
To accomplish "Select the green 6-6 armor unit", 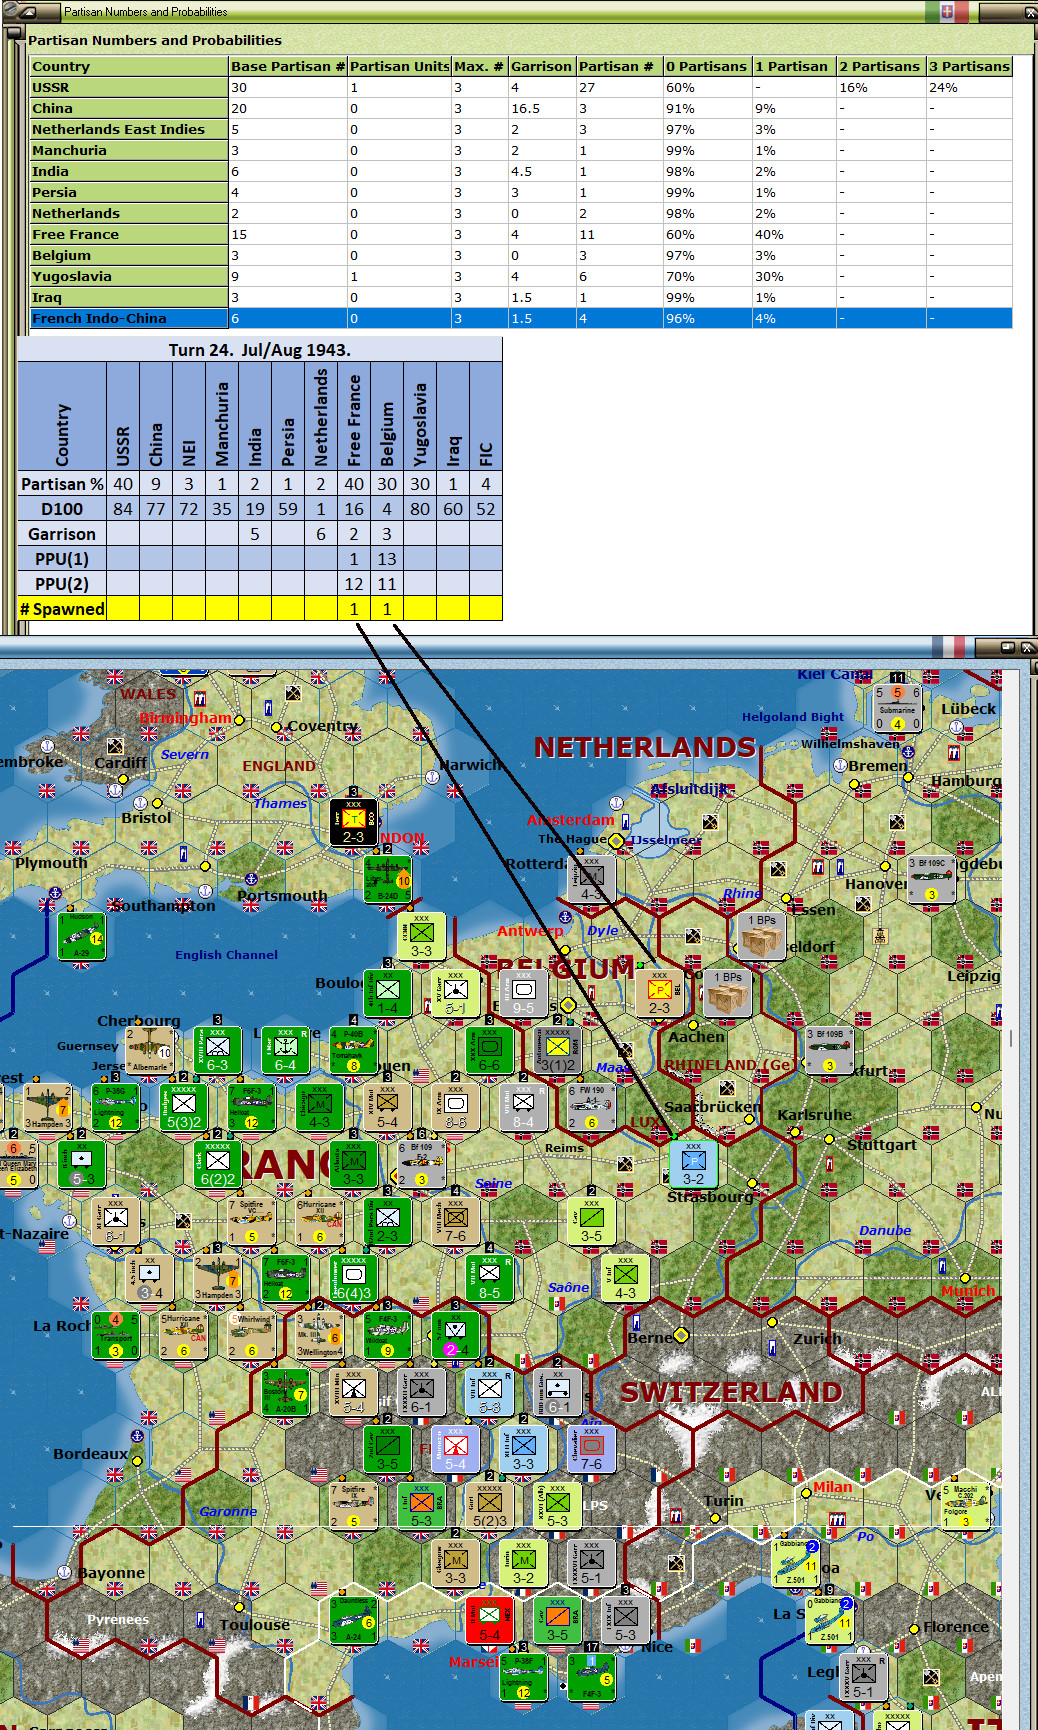I will click(x=489, y=1051).
